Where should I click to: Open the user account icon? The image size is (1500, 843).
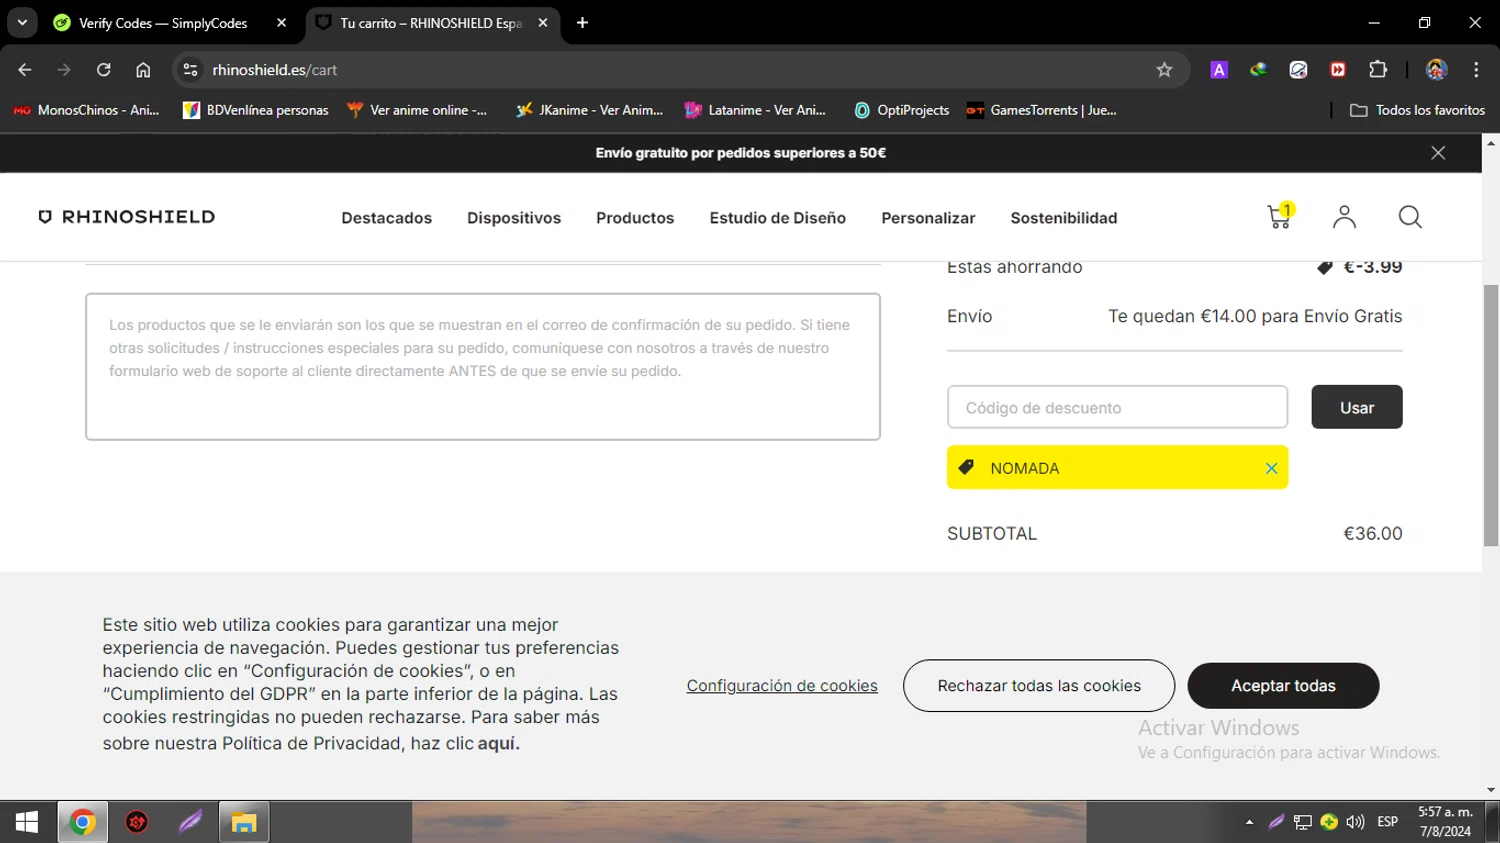point(1344,217)
